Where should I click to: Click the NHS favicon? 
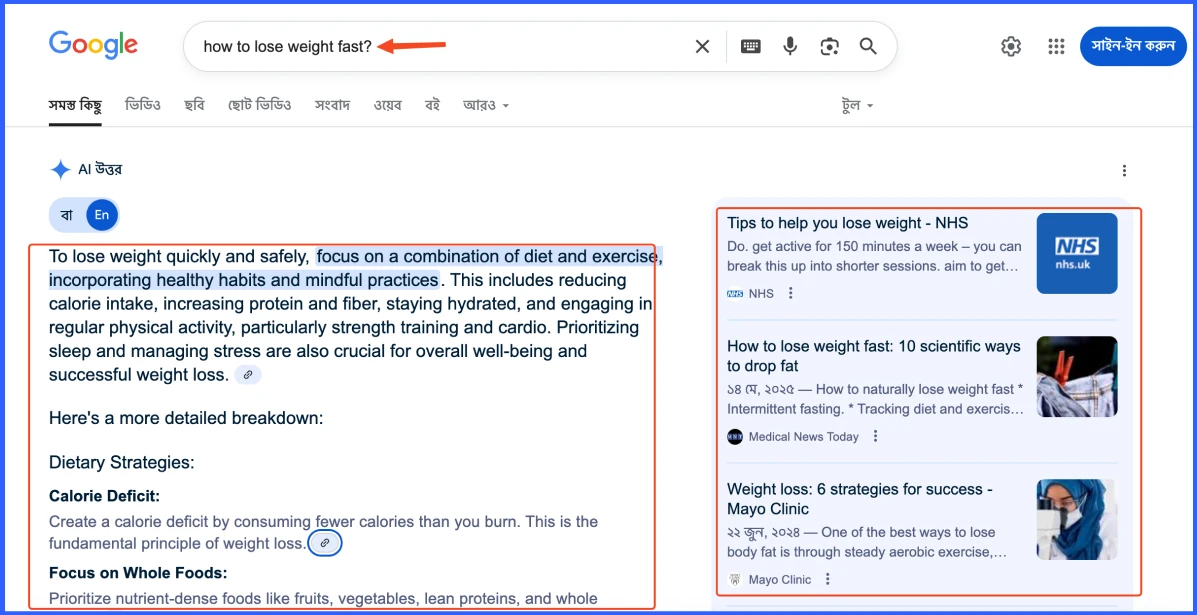click(735, 293)
